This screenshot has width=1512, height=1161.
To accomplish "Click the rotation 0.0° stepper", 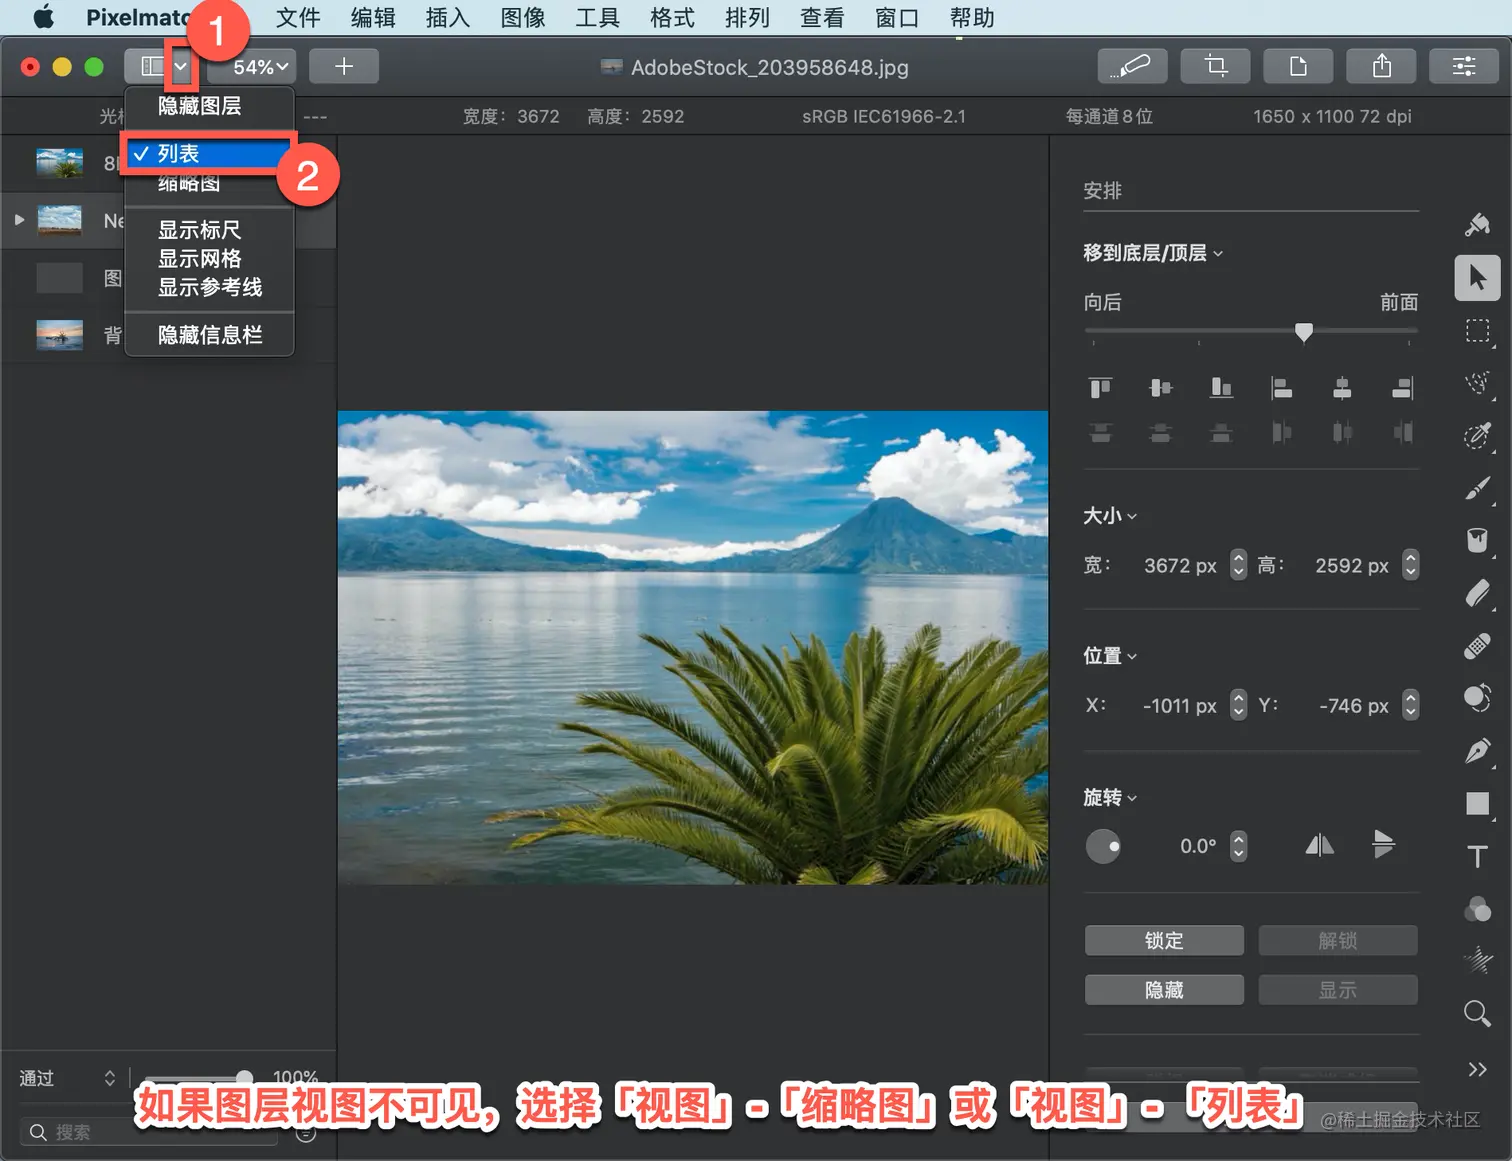I will coord(1238,846).
